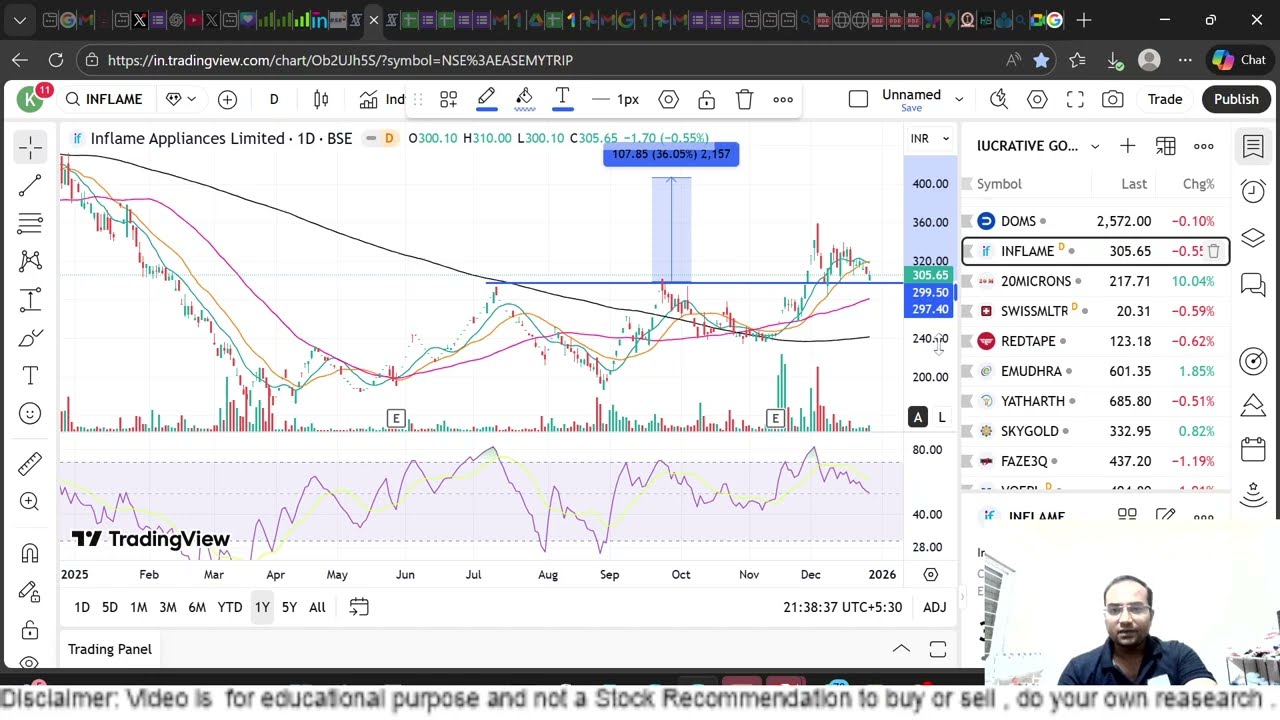The width and height of the screenshot is (1280, 720).
Task: Open the layout setup square icon
Action: coord(858,99)
